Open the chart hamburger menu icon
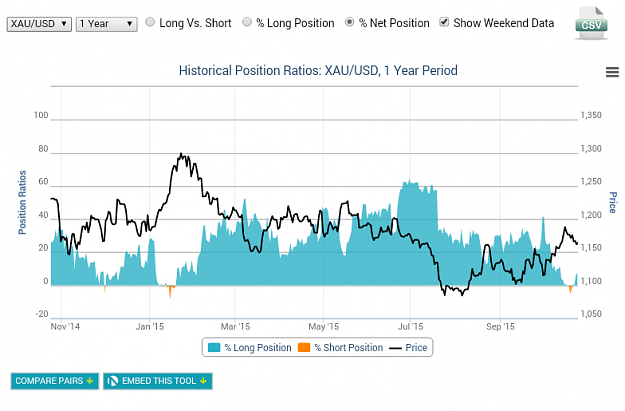Screen dimensions: 625x411 click(612, 72)
